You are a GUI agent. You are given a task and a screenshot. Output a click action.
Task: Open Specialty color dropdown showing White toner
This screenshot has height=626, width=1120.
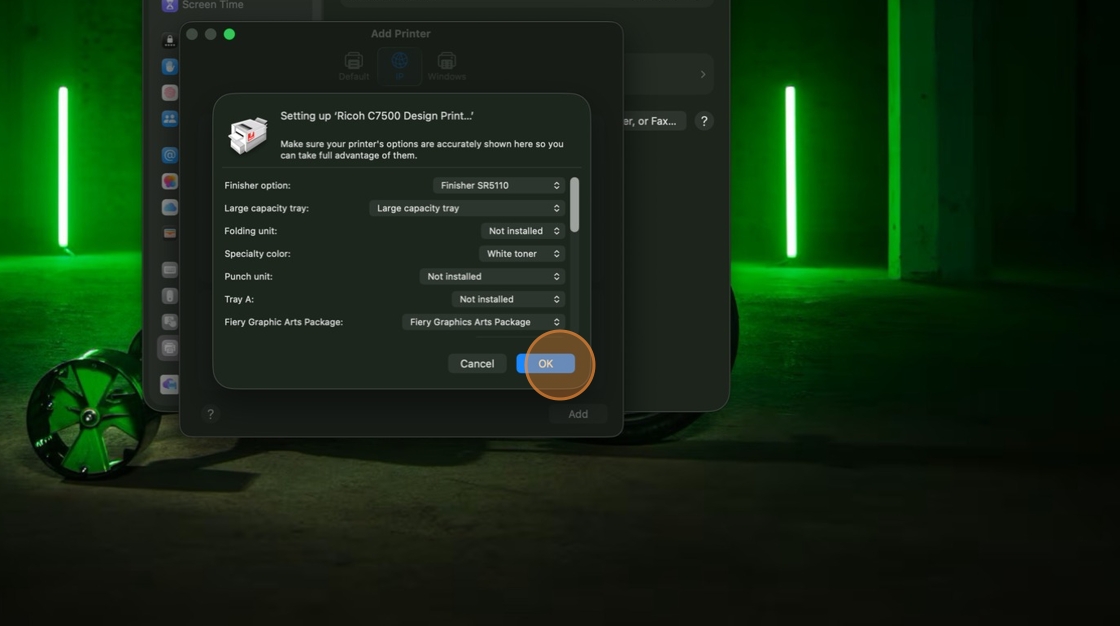click(521, 254)
